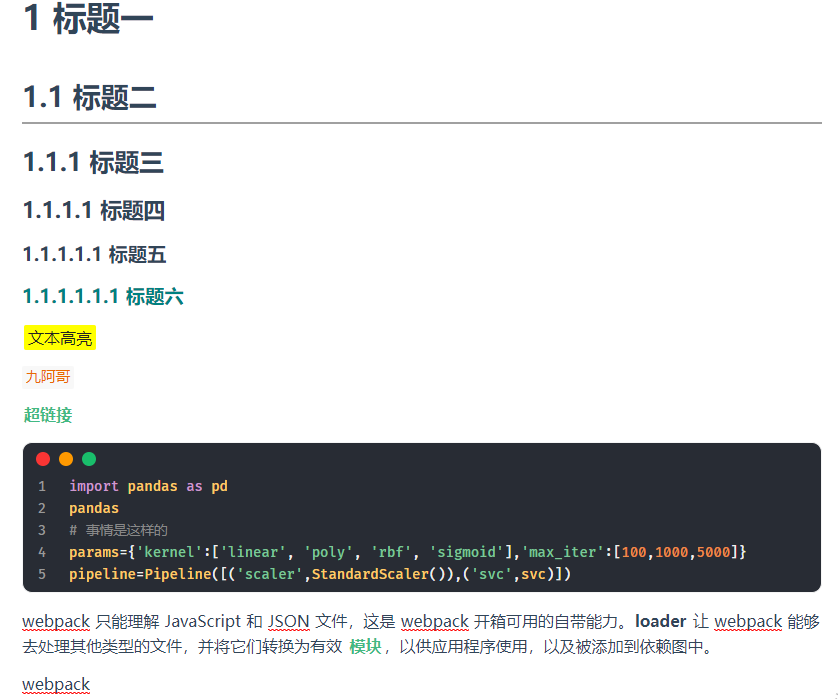Click the red dot in the code block header
Viewport: 838px width, 699px height.
41,458
